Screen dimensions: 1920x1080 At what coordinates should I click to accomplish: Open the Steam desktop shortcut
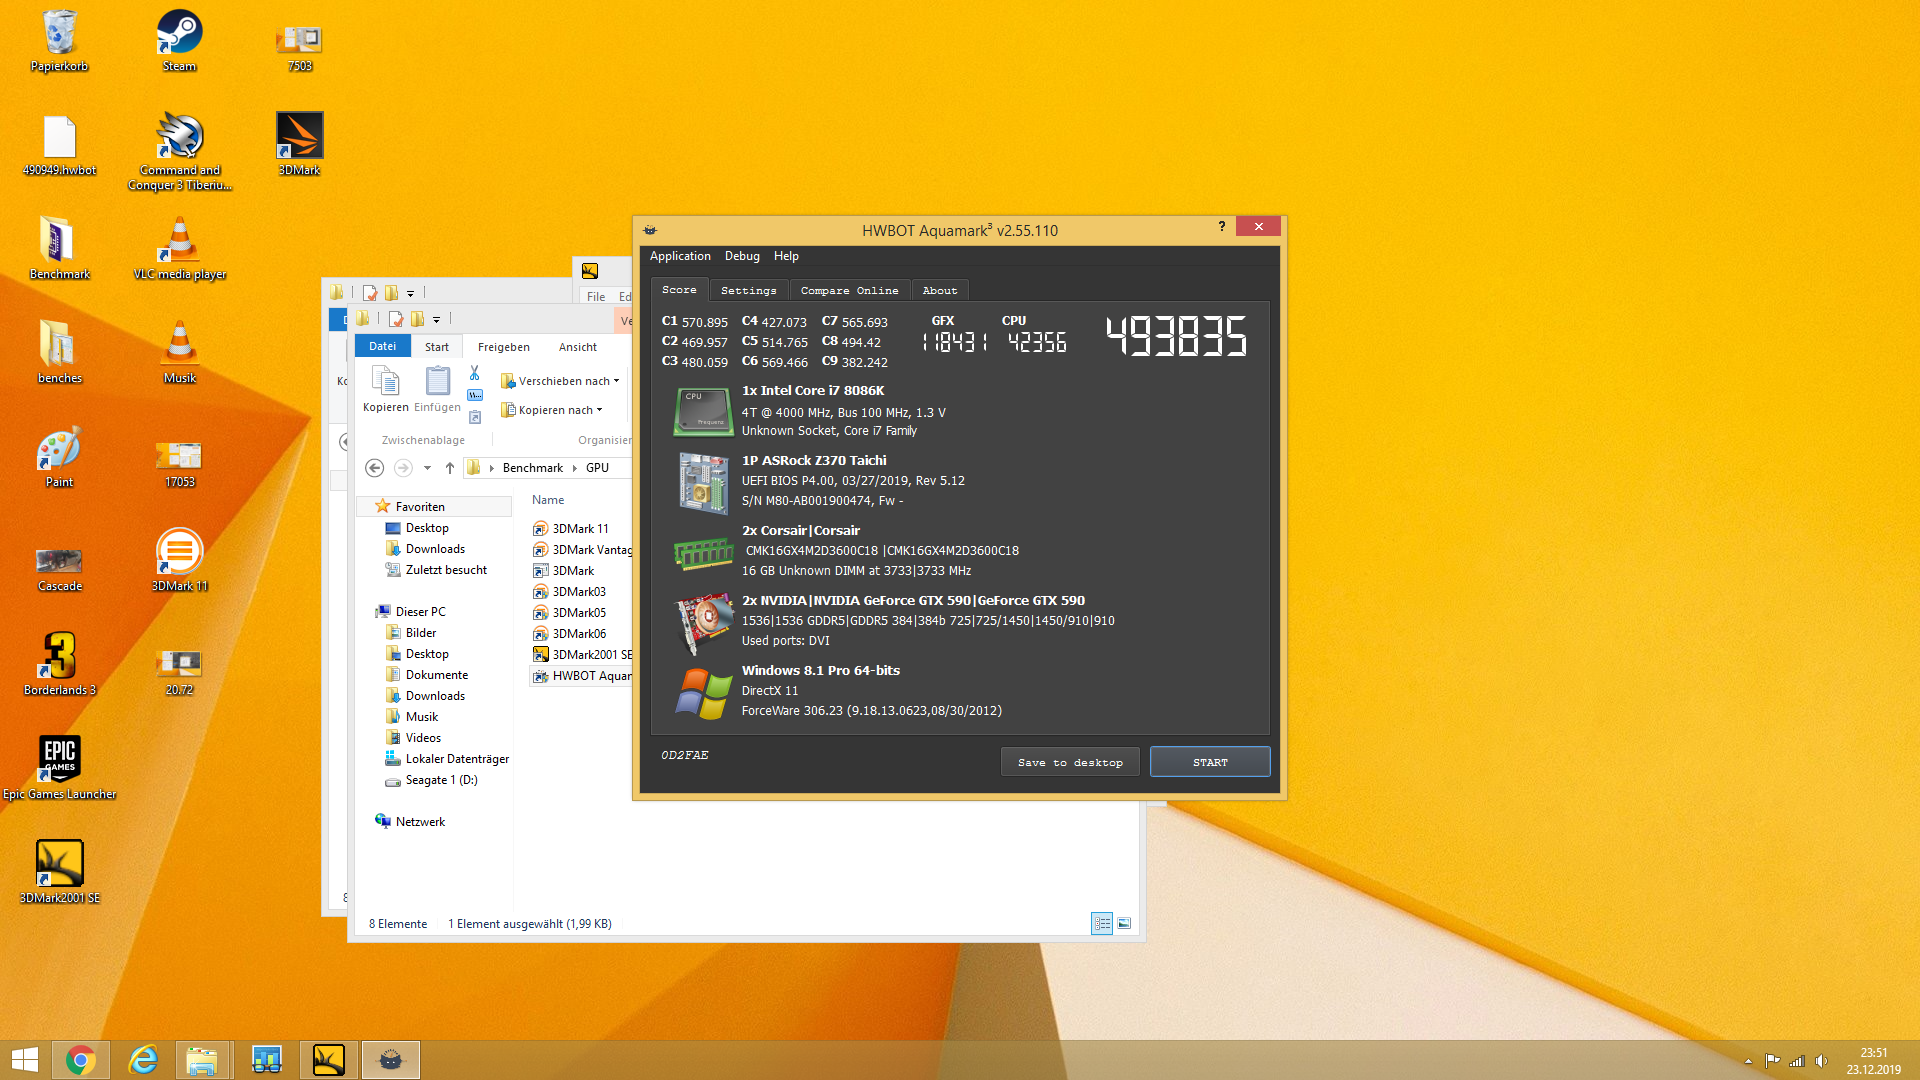point(179,41)
